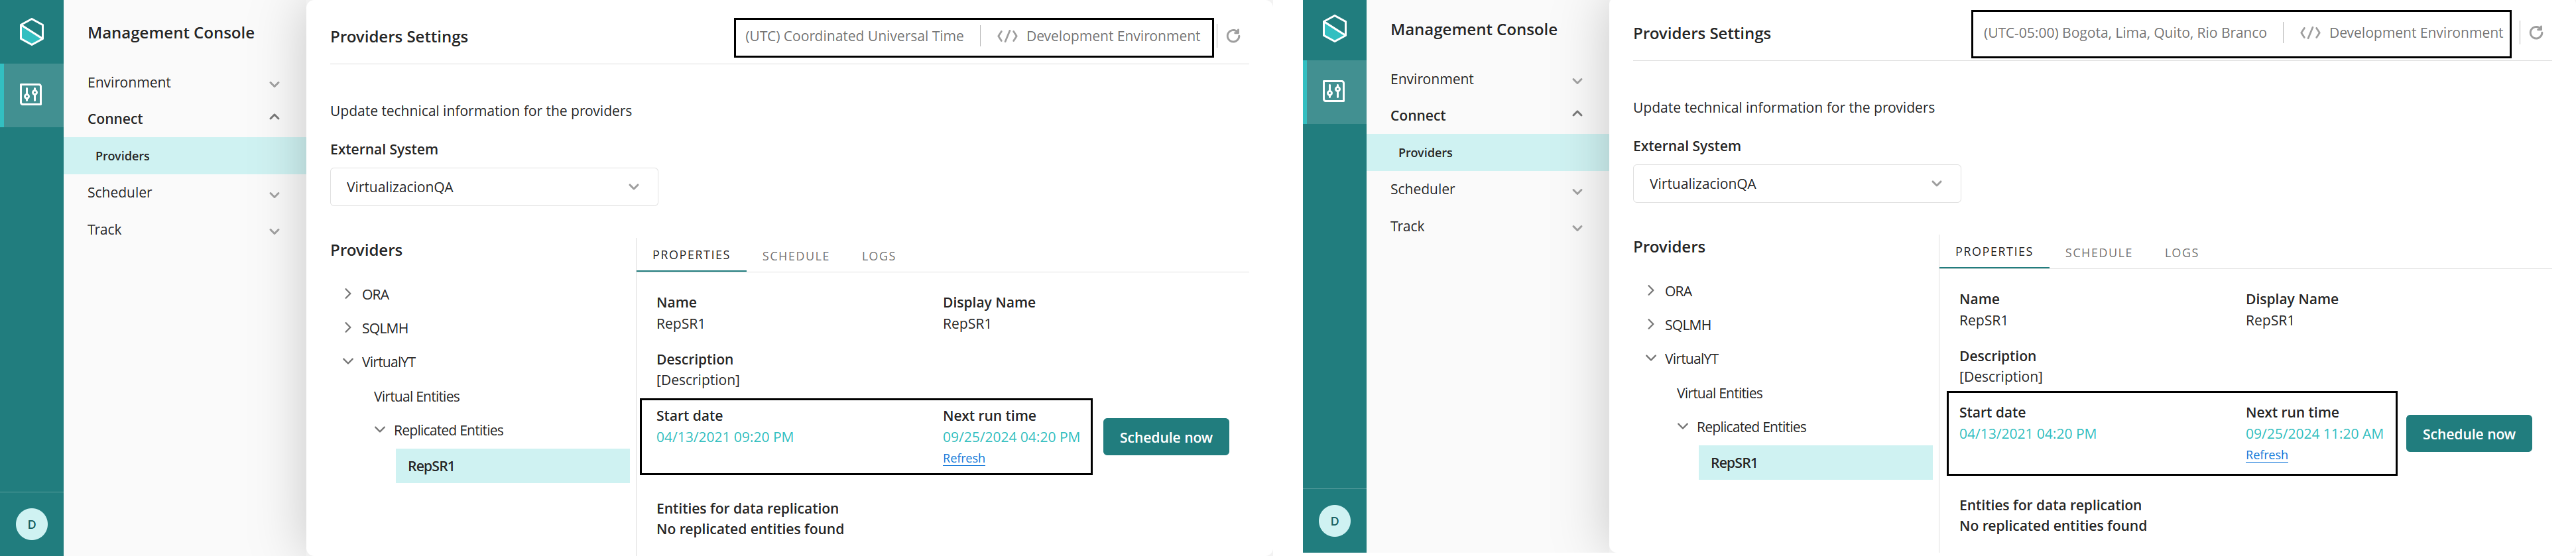The width and height of the screenshot is (2576, 556).
Task: Switch to LOGS tab in right console
Action: point(2182,253)
